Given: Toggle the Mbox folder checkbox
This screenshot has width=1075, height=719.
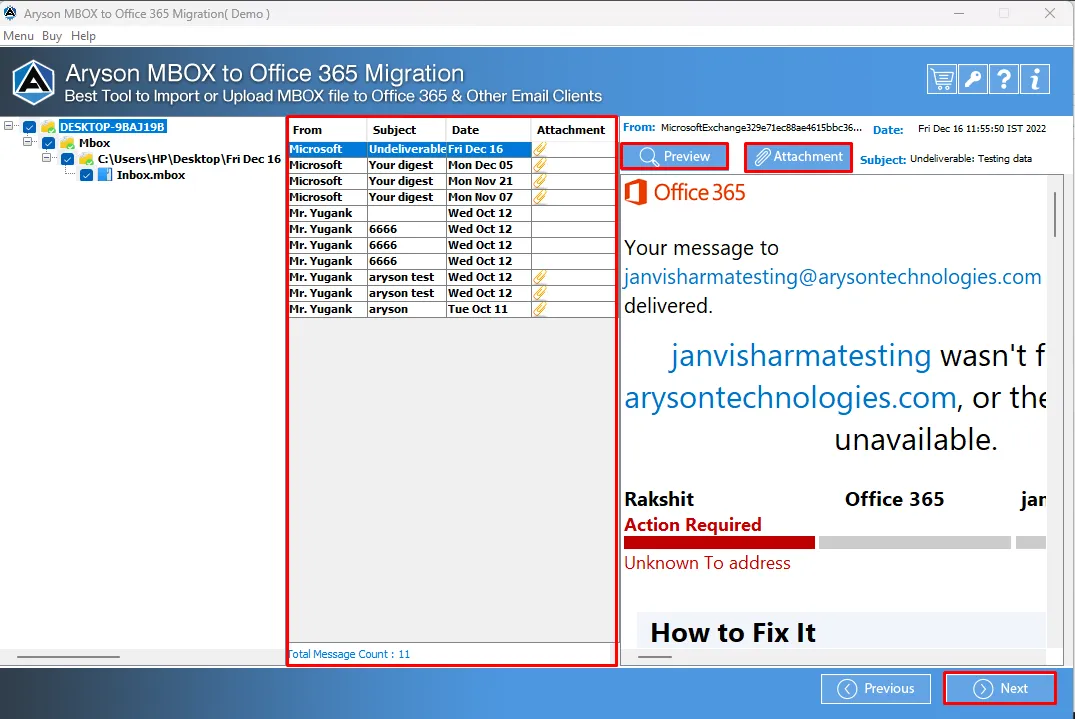Looking at the screenshot, I should pyautogui.click(x=49, y=143).
